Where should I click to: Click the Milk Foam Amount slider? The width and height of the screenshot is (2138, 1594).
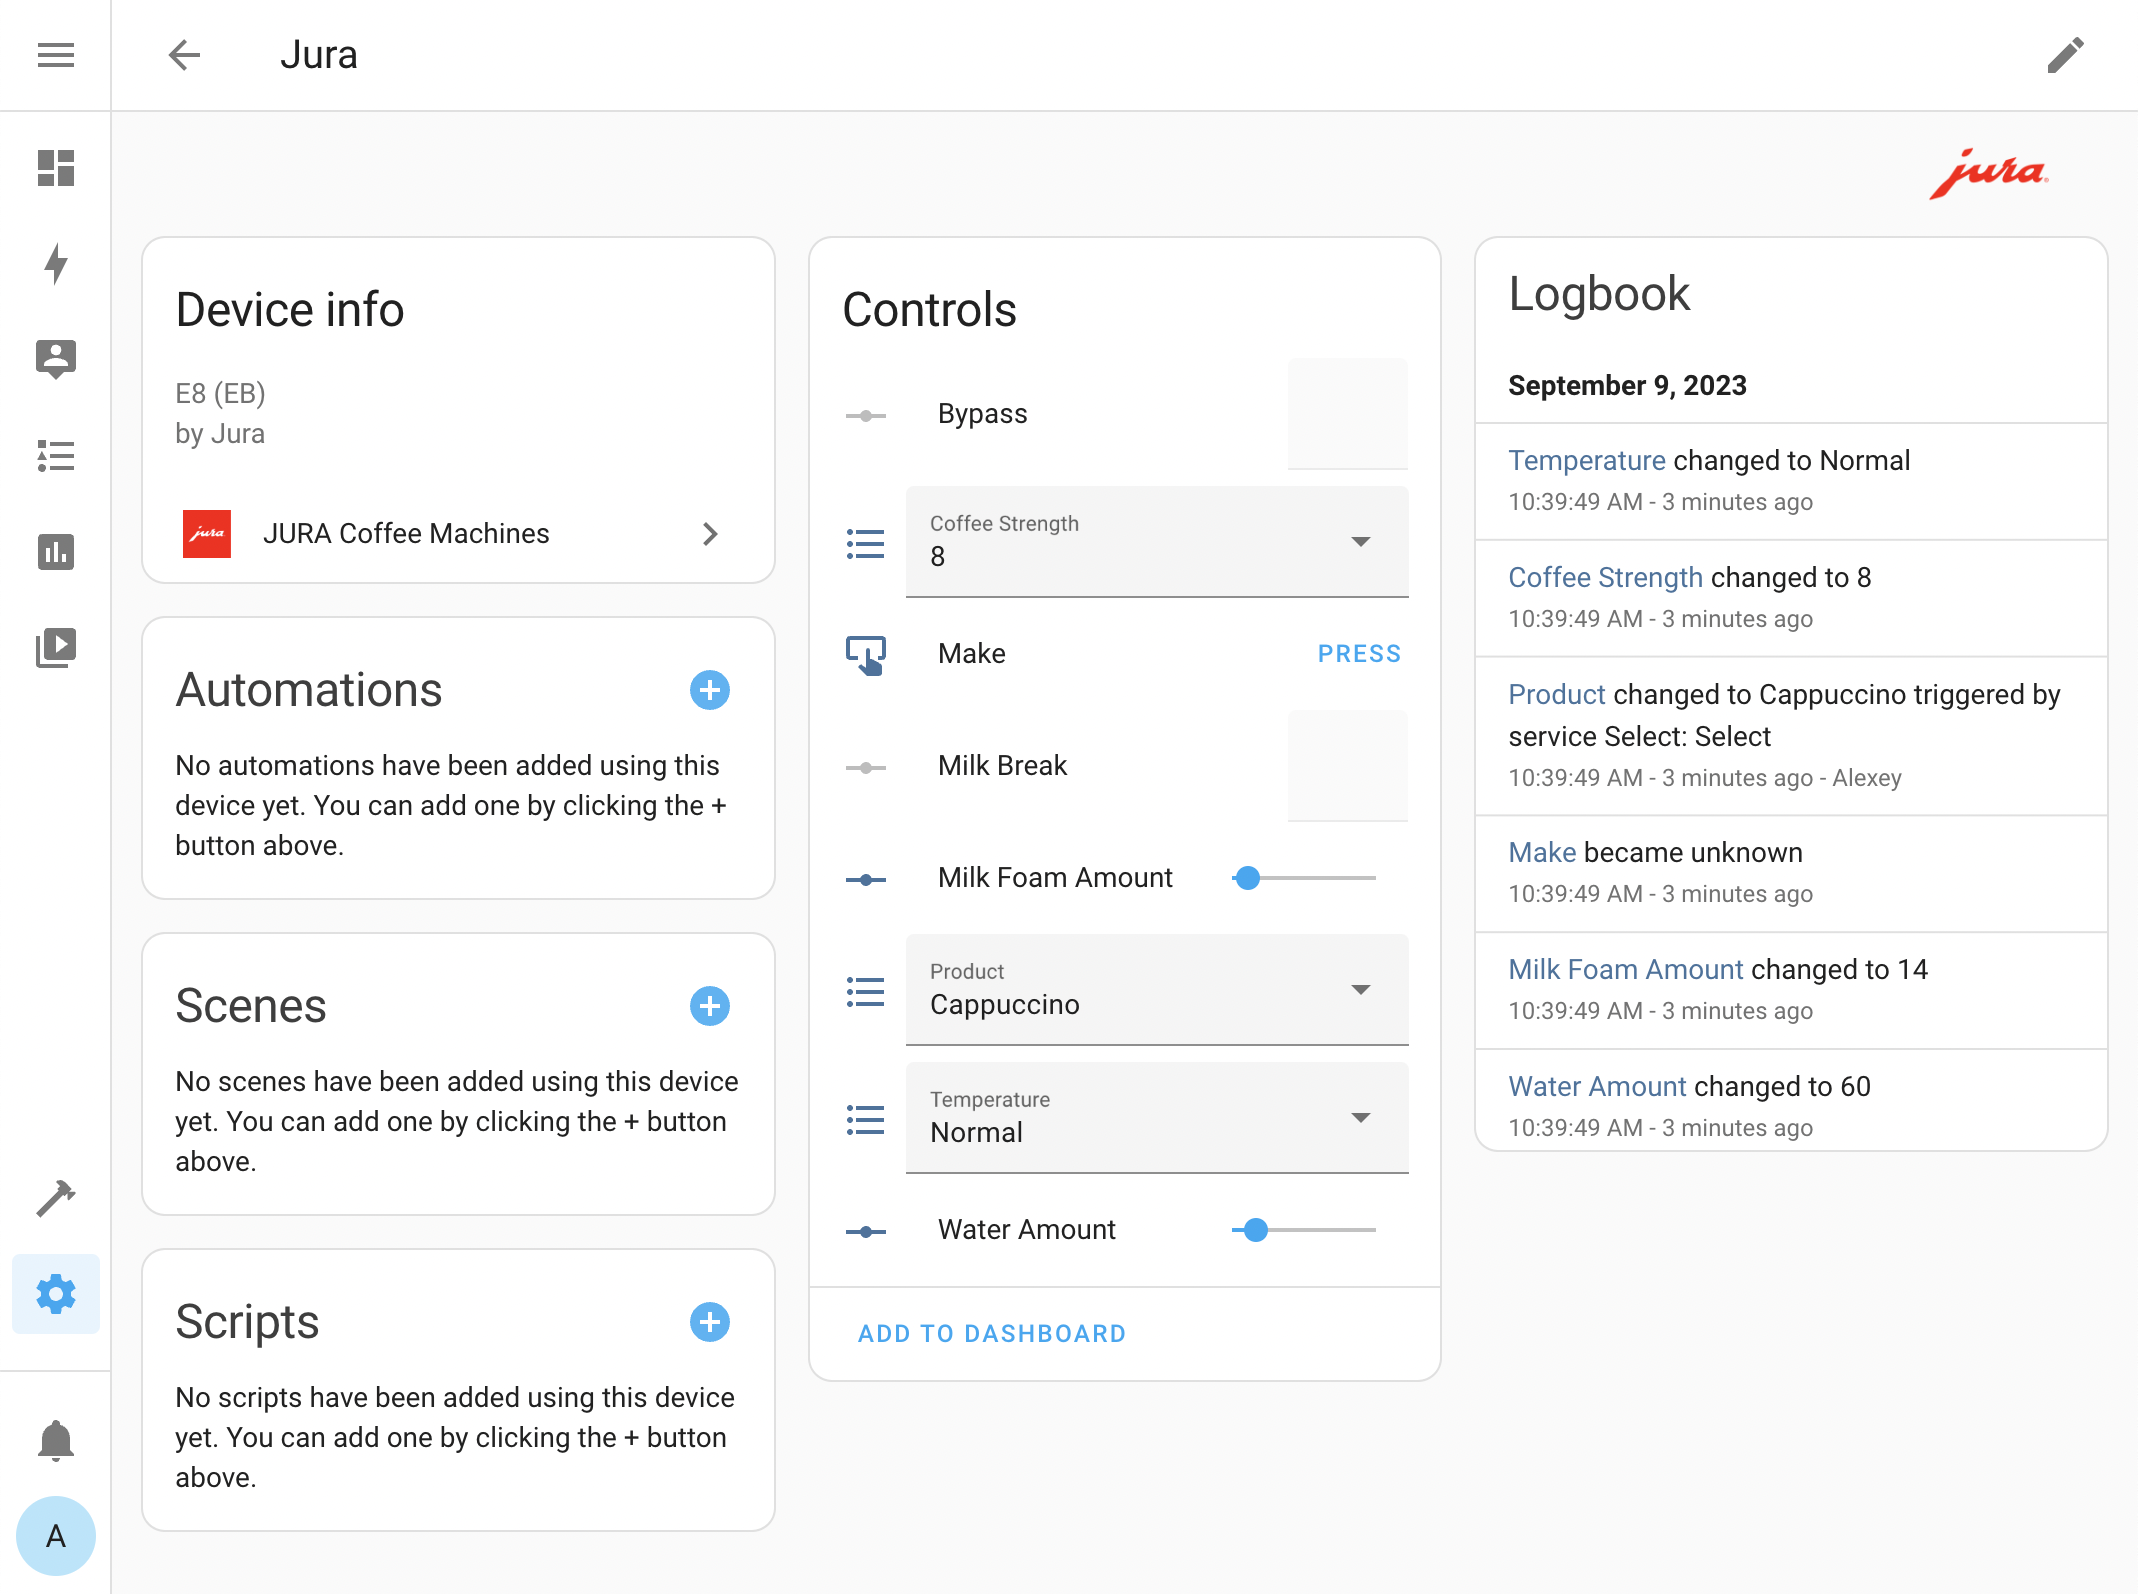1303,878
